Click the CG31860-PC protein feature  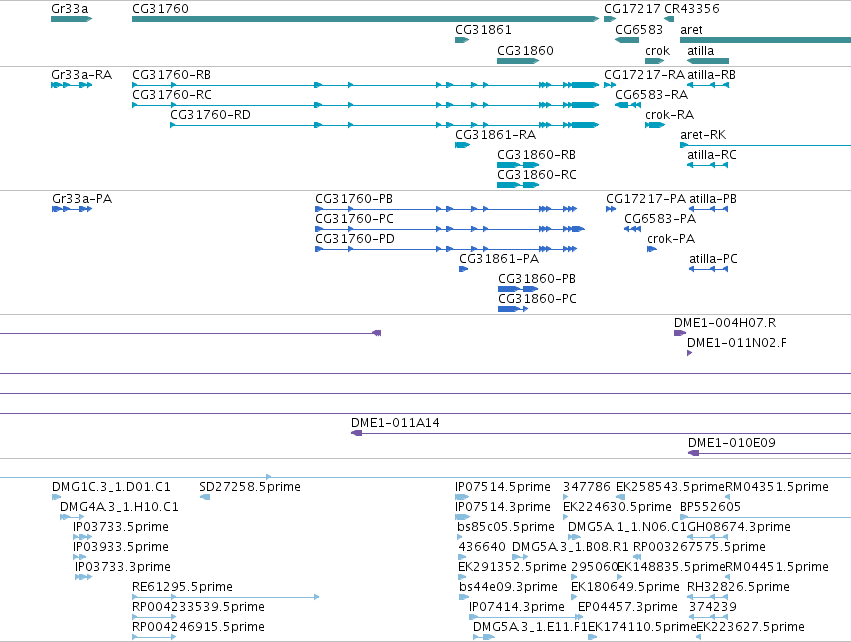point(512,309)
